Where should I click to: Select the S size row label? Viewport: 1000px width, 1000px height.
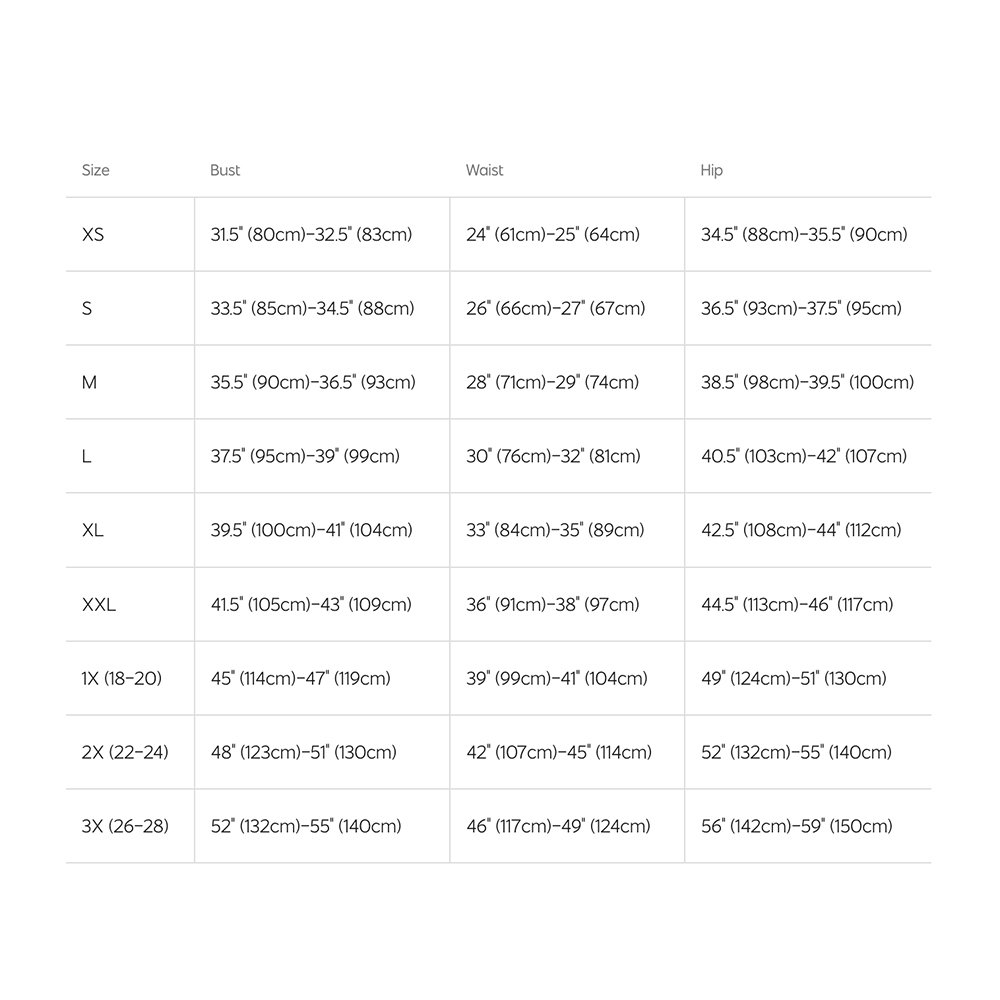[87, 309]
